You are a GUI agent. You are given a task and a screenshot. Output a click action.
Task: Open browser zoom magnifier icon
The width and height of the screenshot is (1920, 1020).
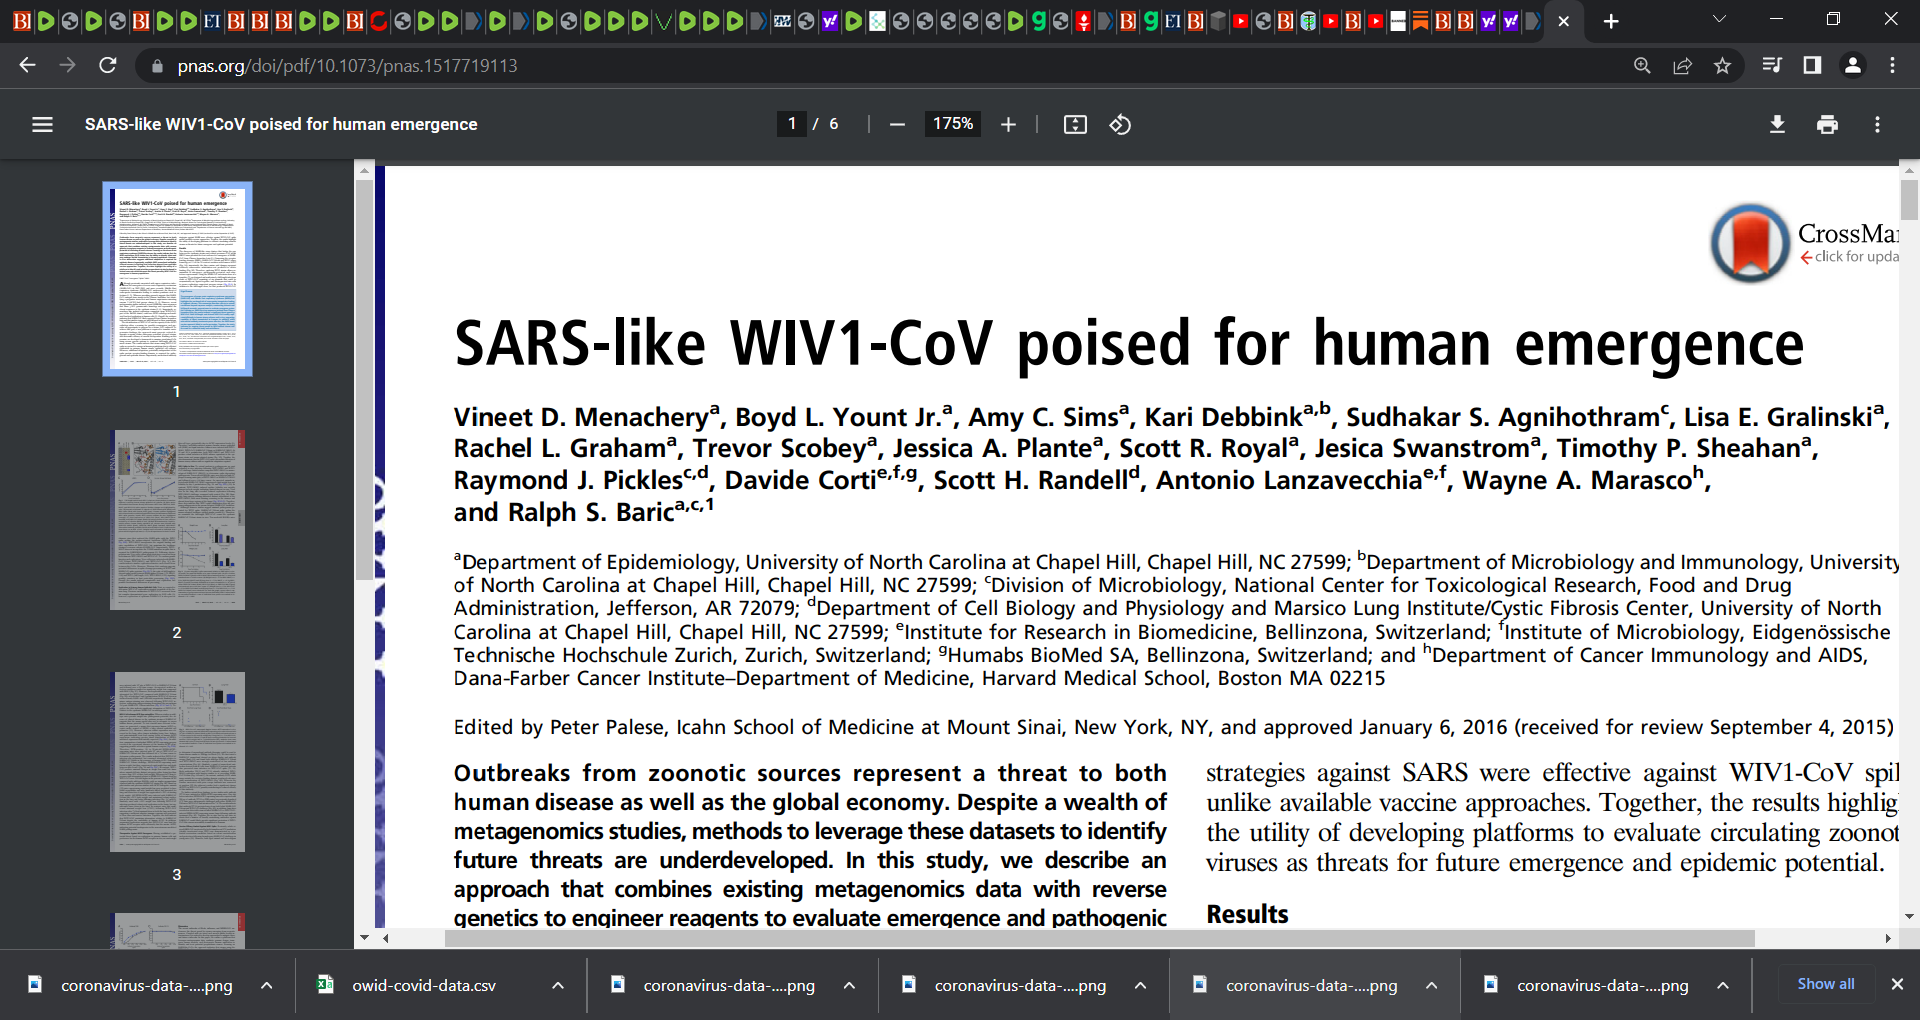pyautogui.click(x=1642, y=65)
